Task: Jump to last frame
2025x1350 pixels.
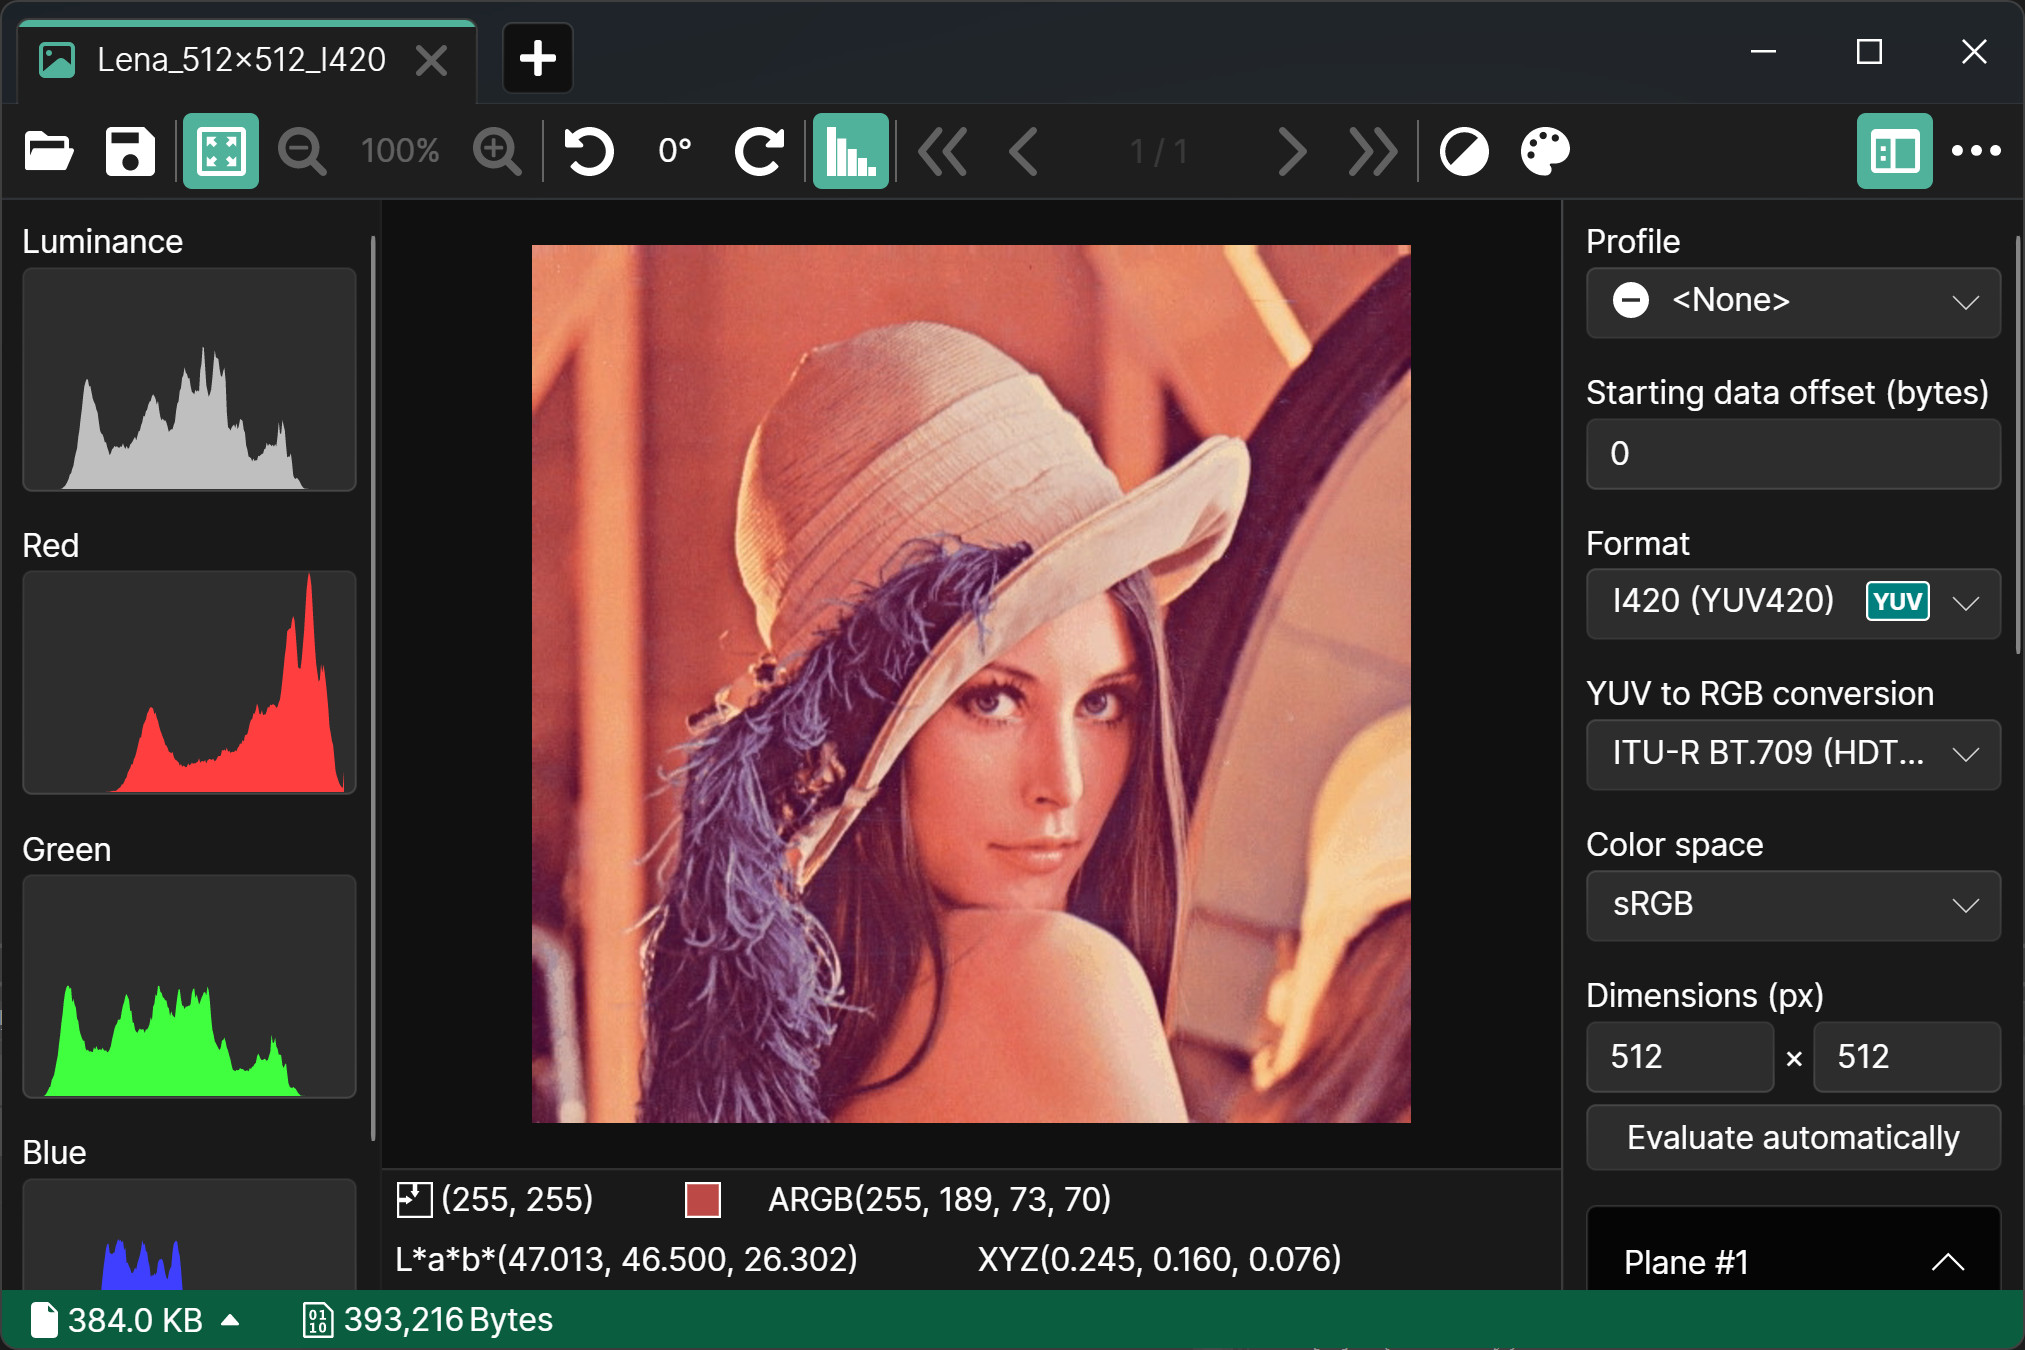Action: [1373, 152]
